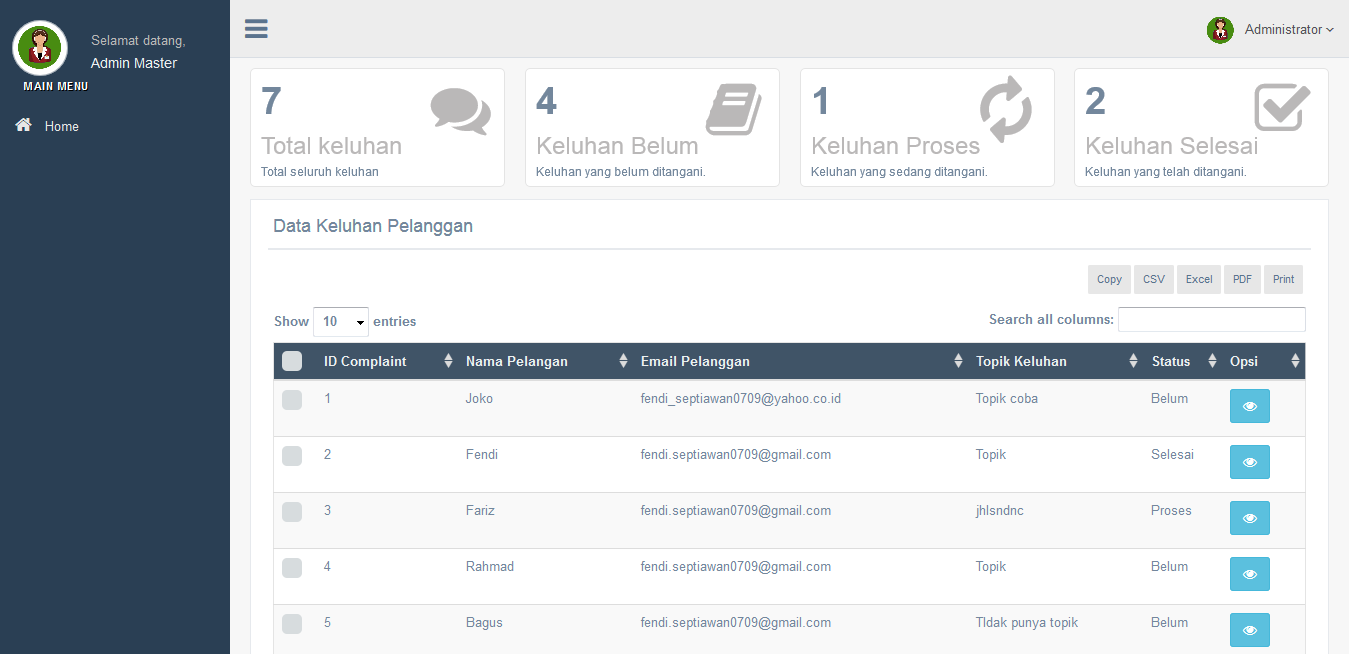Open Joko's yahoo.co.id email link
This screenshot has height=654, width=1349.
tap(740, 398)
